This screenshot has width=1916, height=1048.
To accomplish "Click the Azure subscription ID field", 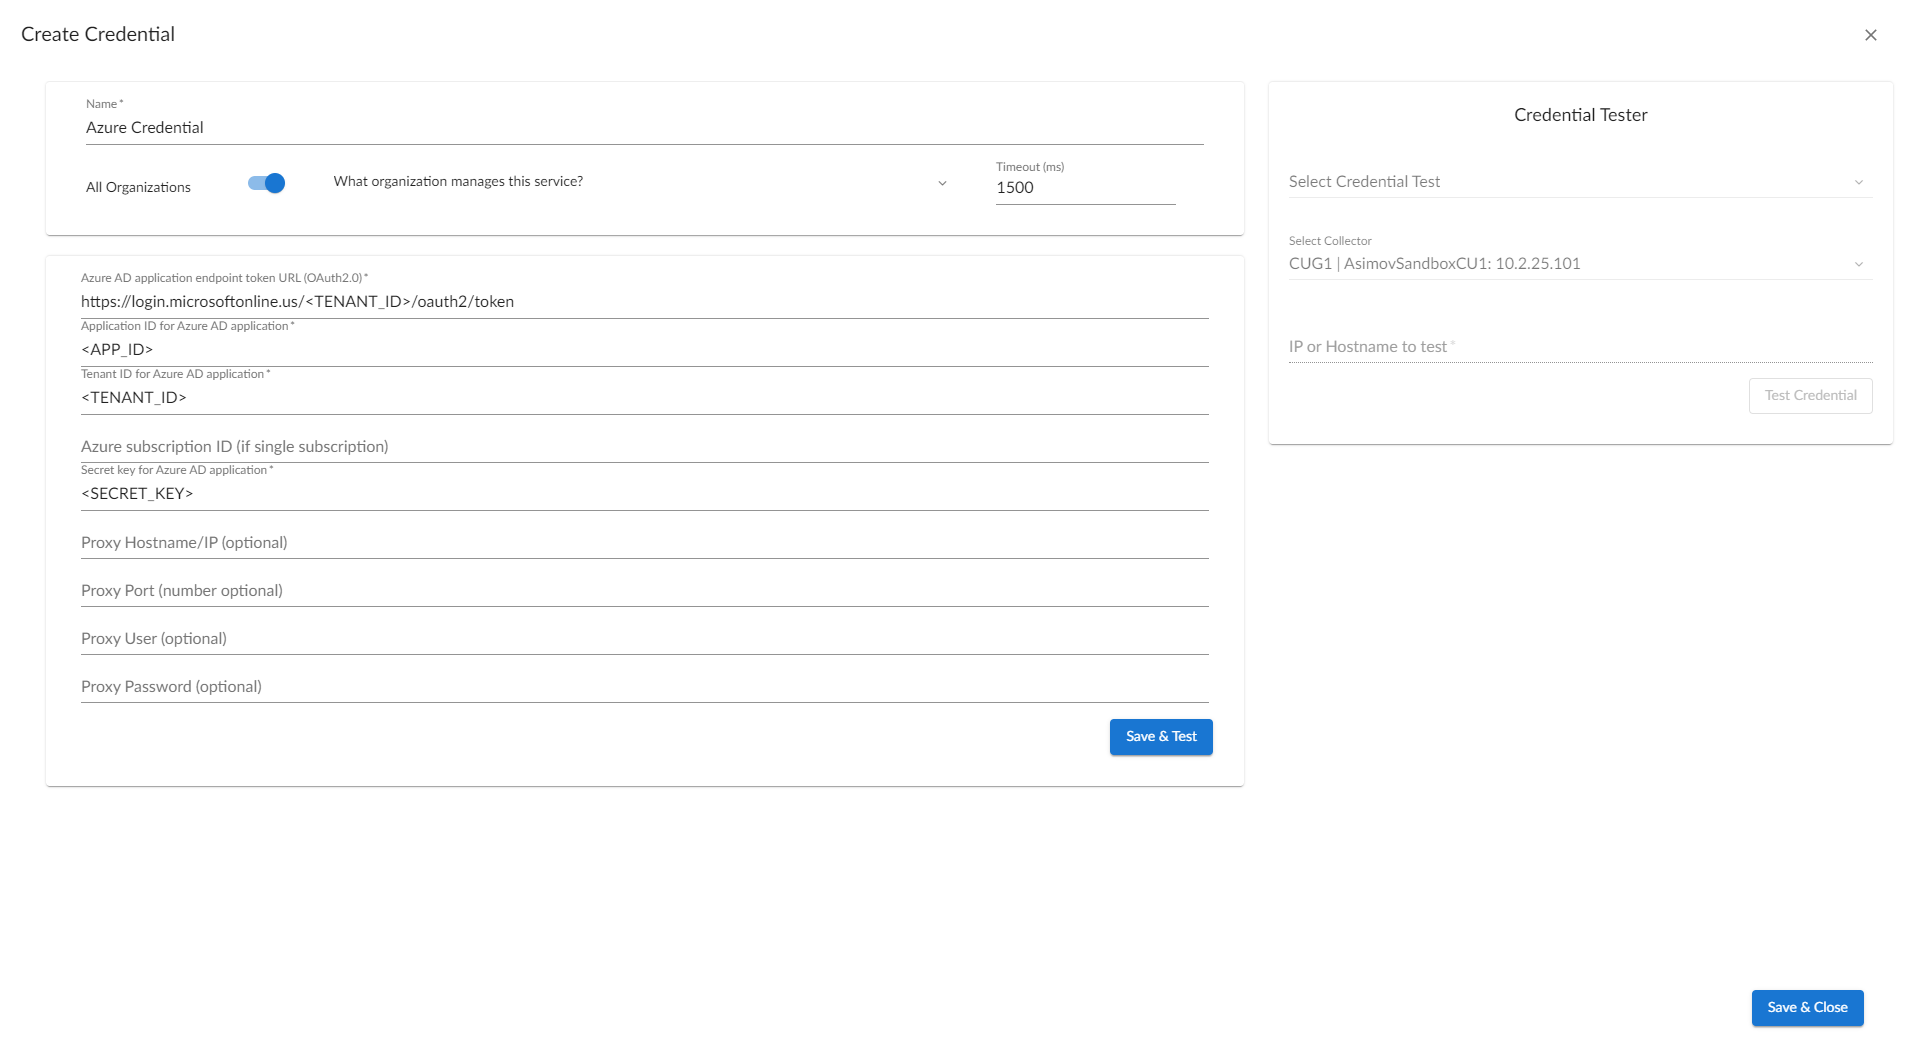I will point(644,447).
